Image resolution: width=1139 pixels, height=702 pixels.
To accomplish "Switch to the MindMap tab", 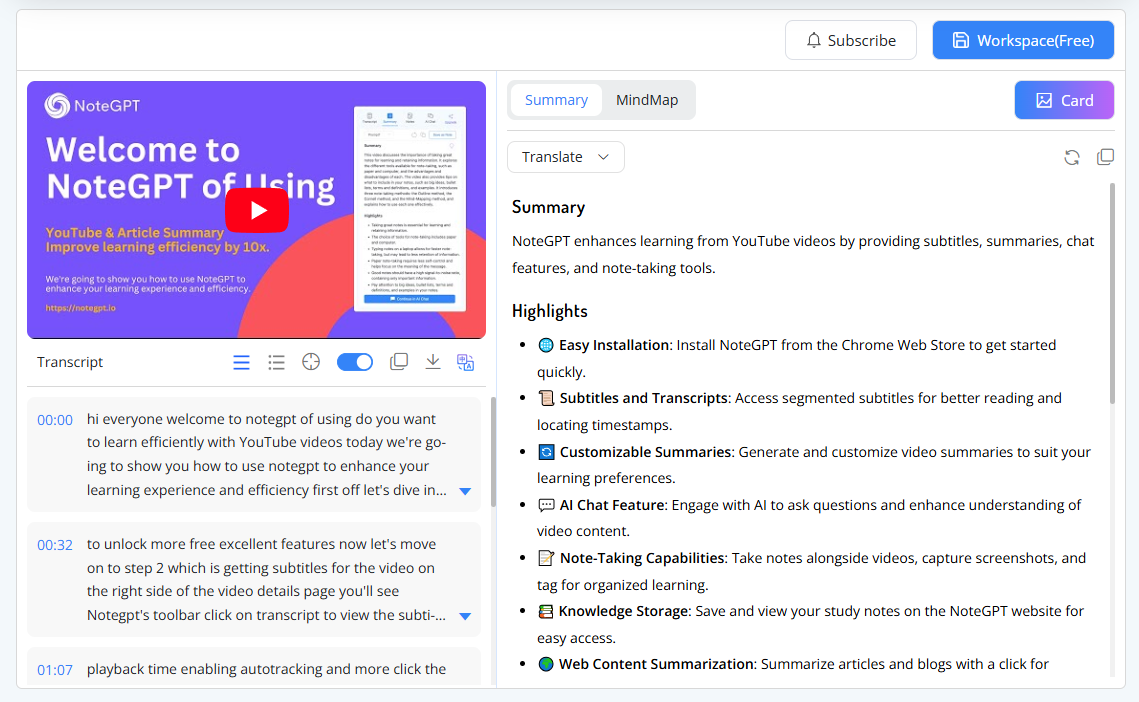I will [646, 100].
